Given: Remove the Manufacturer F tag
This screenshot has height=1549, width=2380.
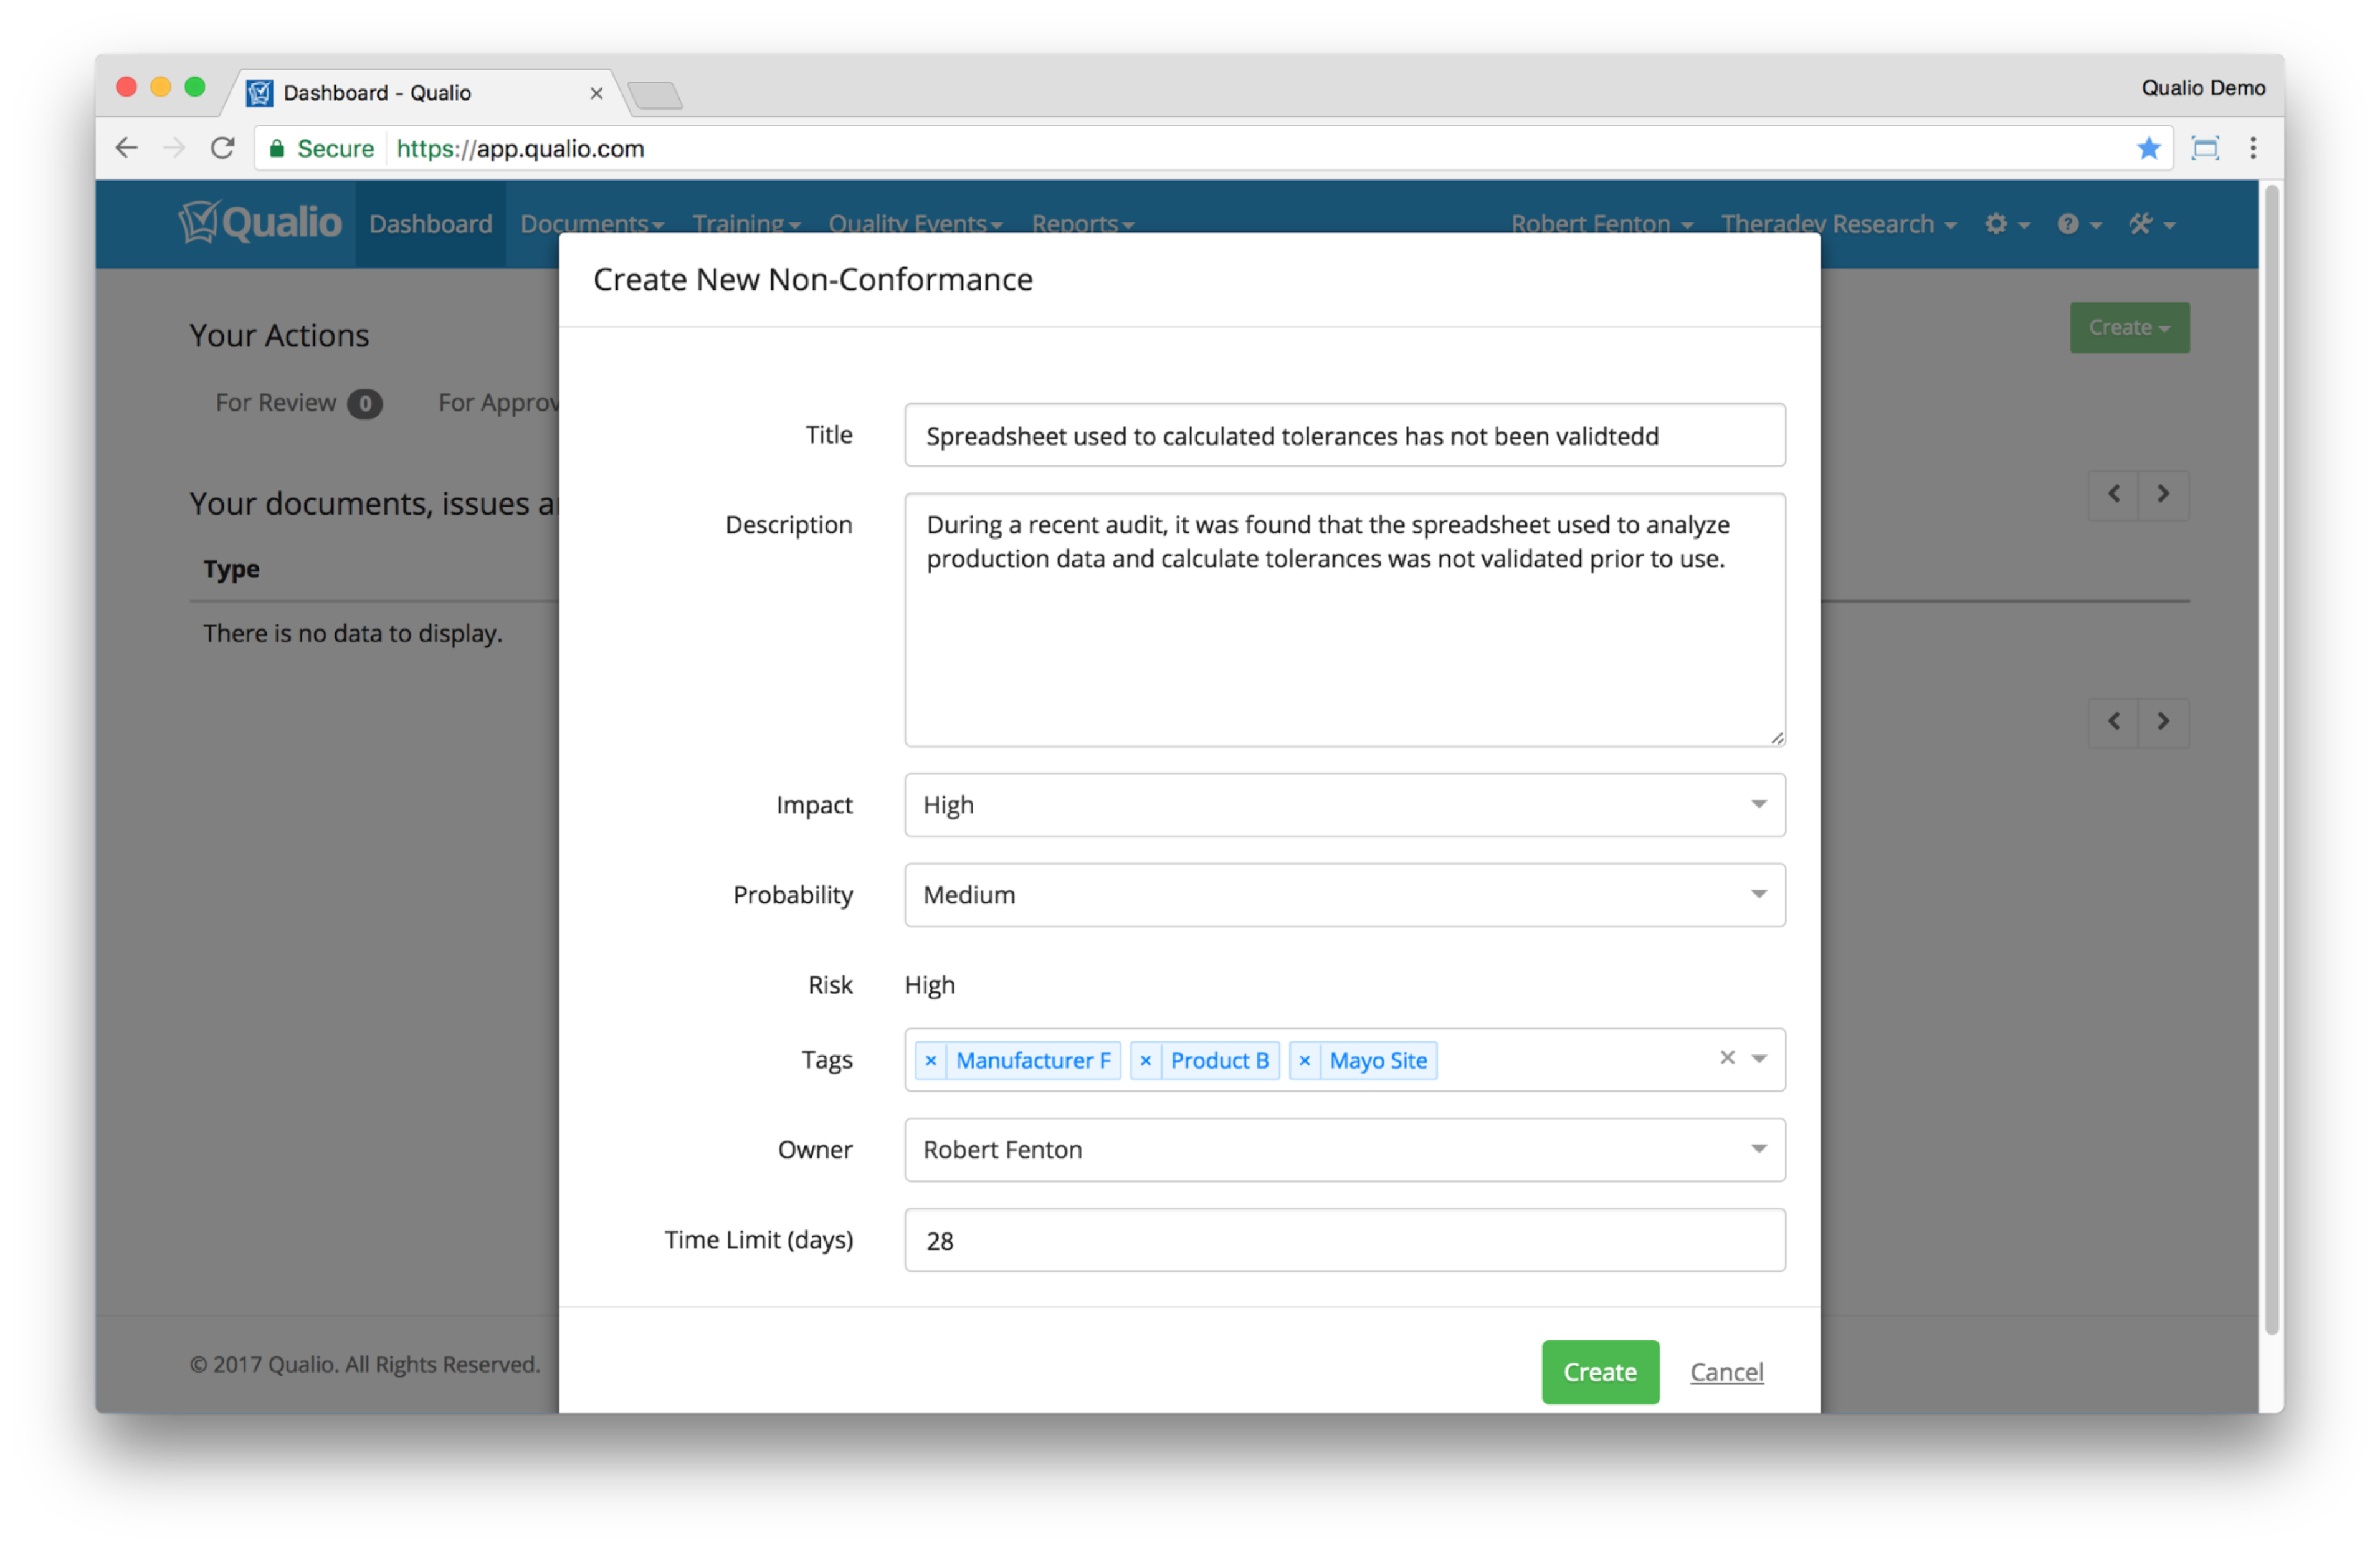Looking at the screenshot, I should tap(930, 1060).
